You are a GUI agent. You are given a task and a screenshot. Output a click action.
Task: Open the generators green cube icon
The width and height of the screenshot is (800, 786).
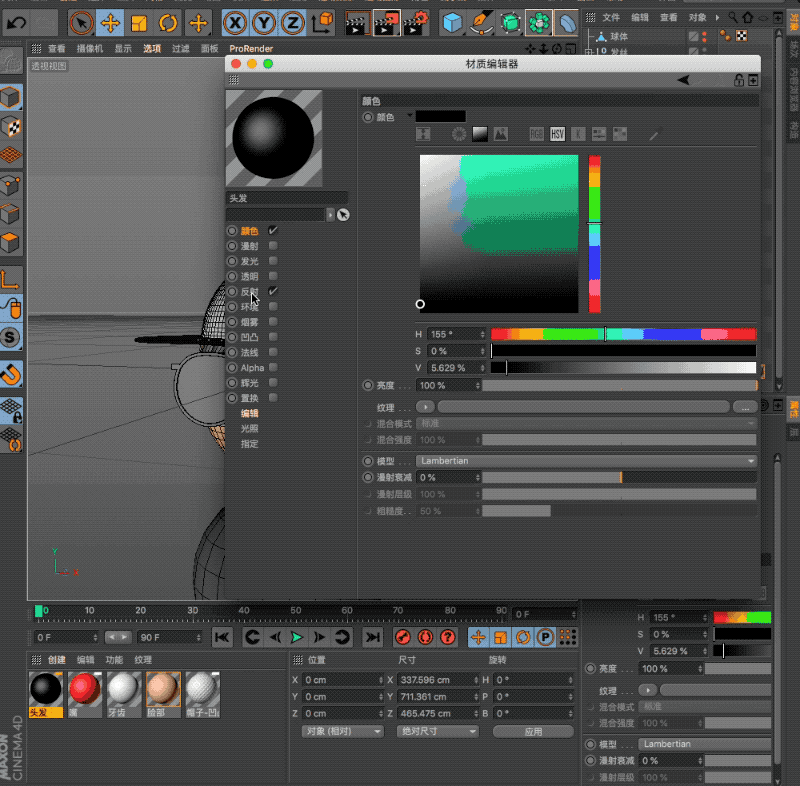tap(510, 23)
